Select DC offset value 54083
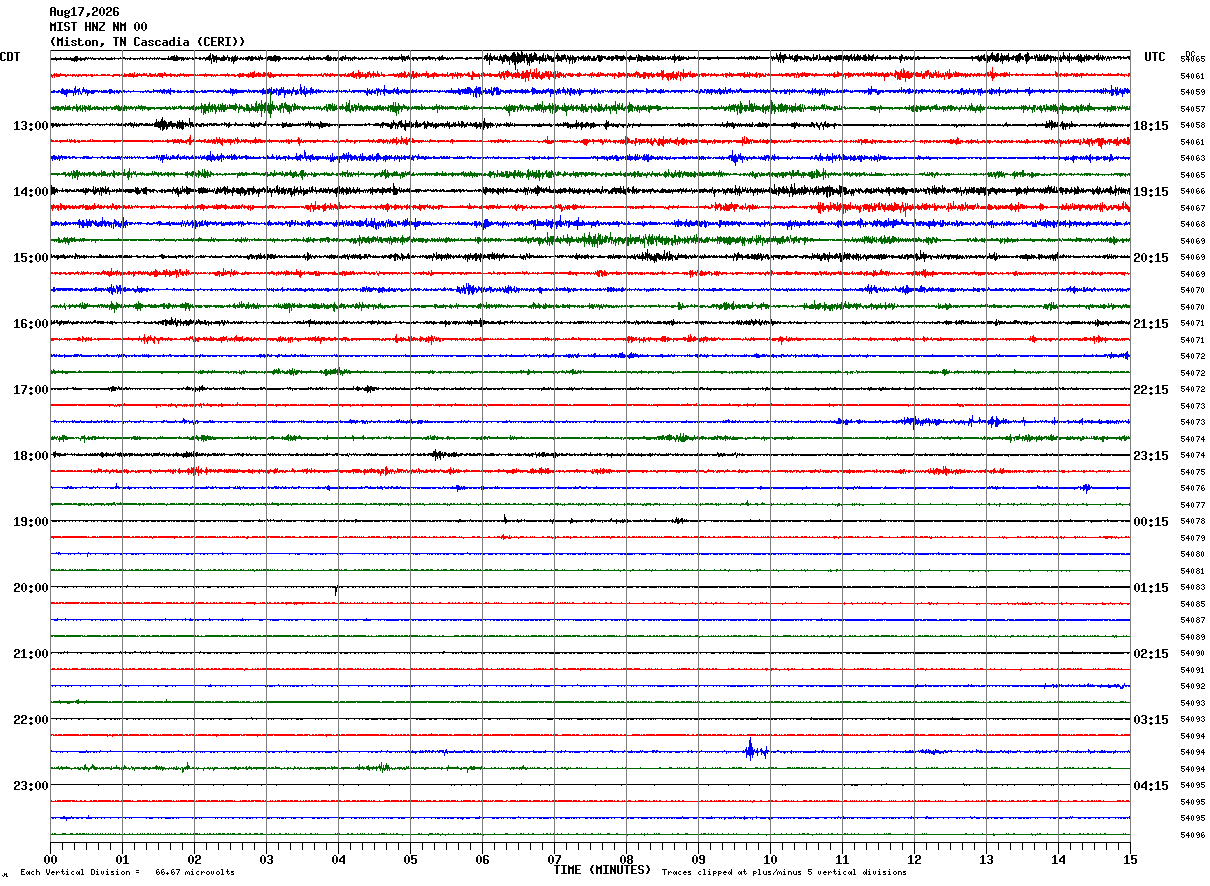The width and height of the screenshot is (1210, 886). pos(1193,587)
